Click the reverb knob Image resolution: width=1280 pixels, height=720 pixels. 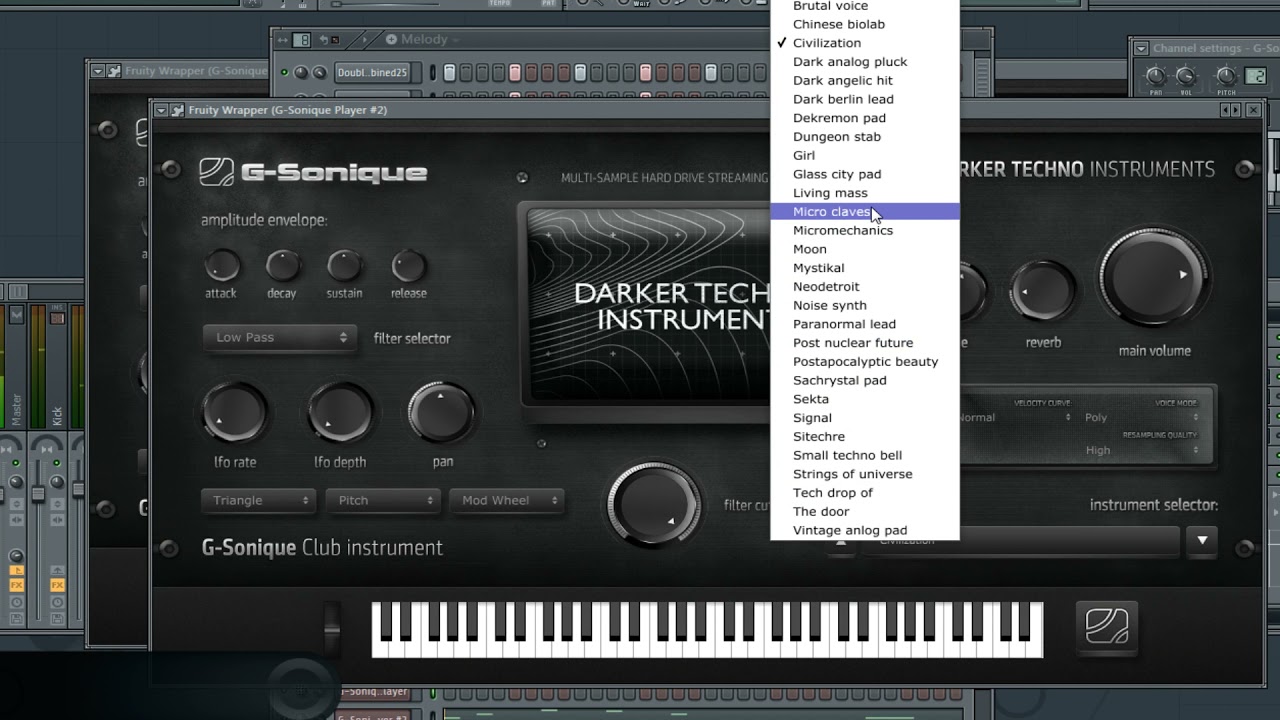(x=1043, y=292)
